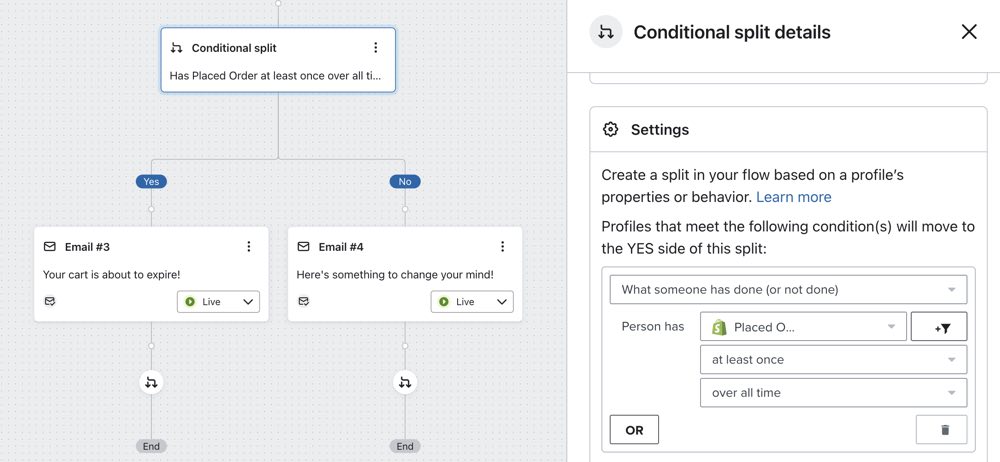Click the split icon below Email #3
Screen dimensions: 1000x462
(x=151, y=381)
